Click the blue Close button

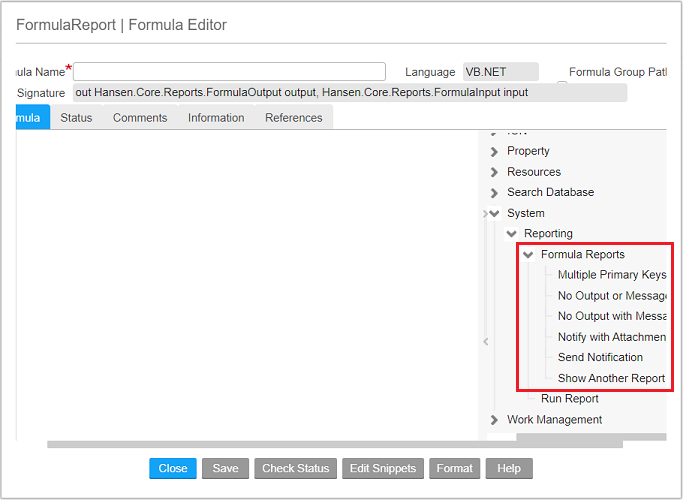coord(173,468)
